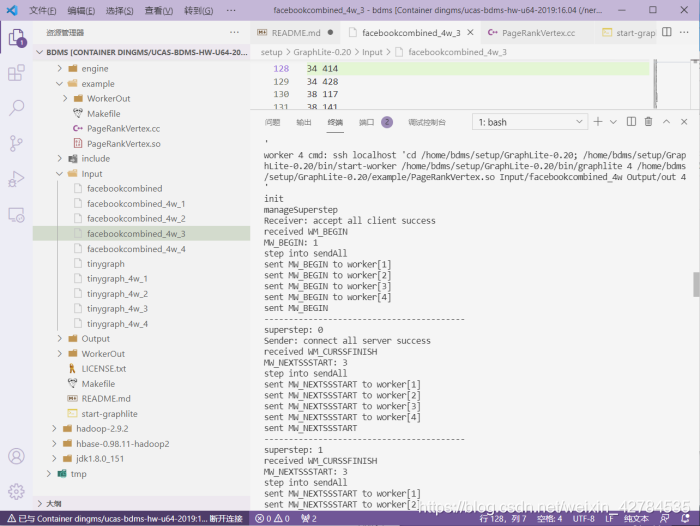Screen dimensions: 700x526
Task: Switch to the 调试控制台 panel tab
Action: (x=427, y=122)
